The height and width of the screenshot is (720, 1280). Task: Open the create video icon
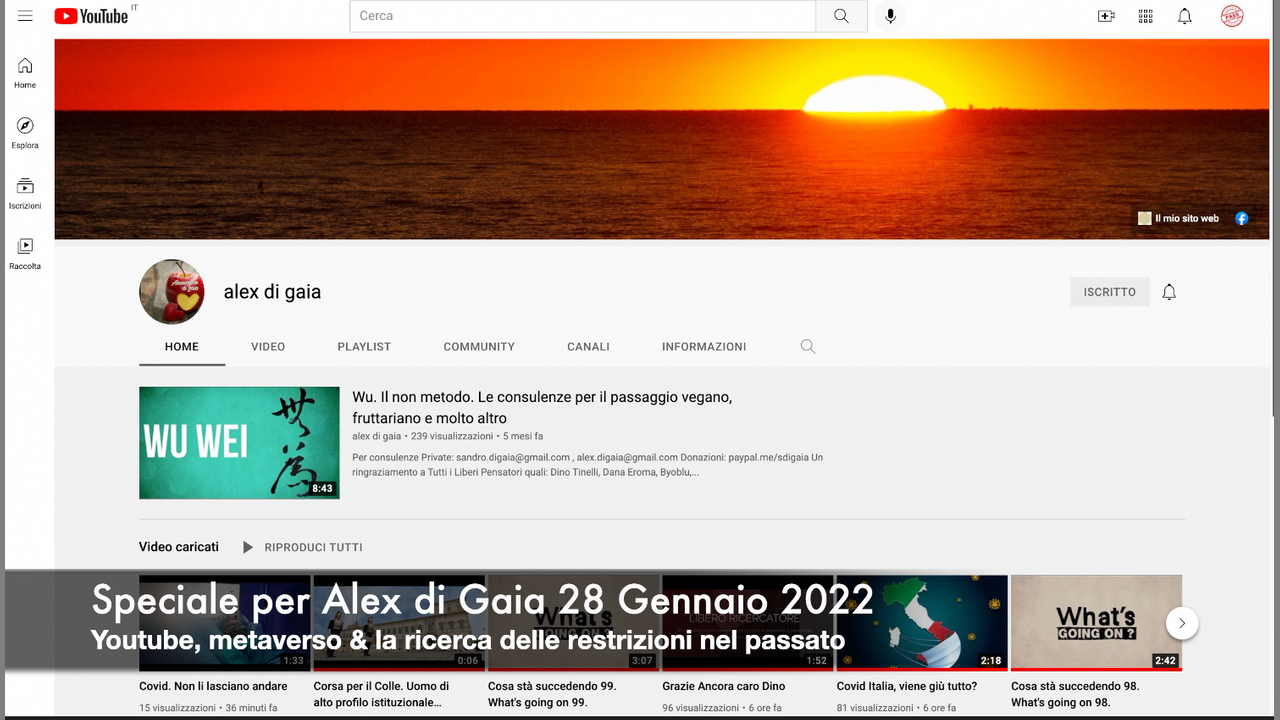pyautogui.click(x=1106, y=16)
